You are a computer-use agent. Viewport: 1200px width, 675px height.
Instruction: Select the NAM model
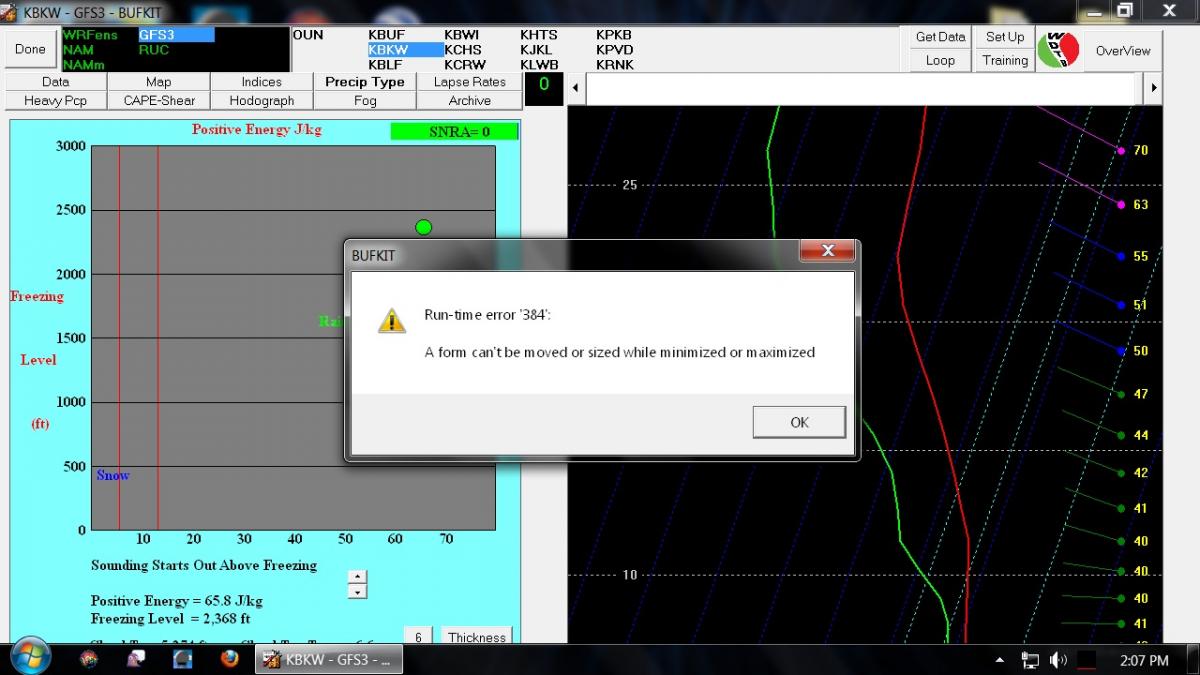[x=78, y=50]
